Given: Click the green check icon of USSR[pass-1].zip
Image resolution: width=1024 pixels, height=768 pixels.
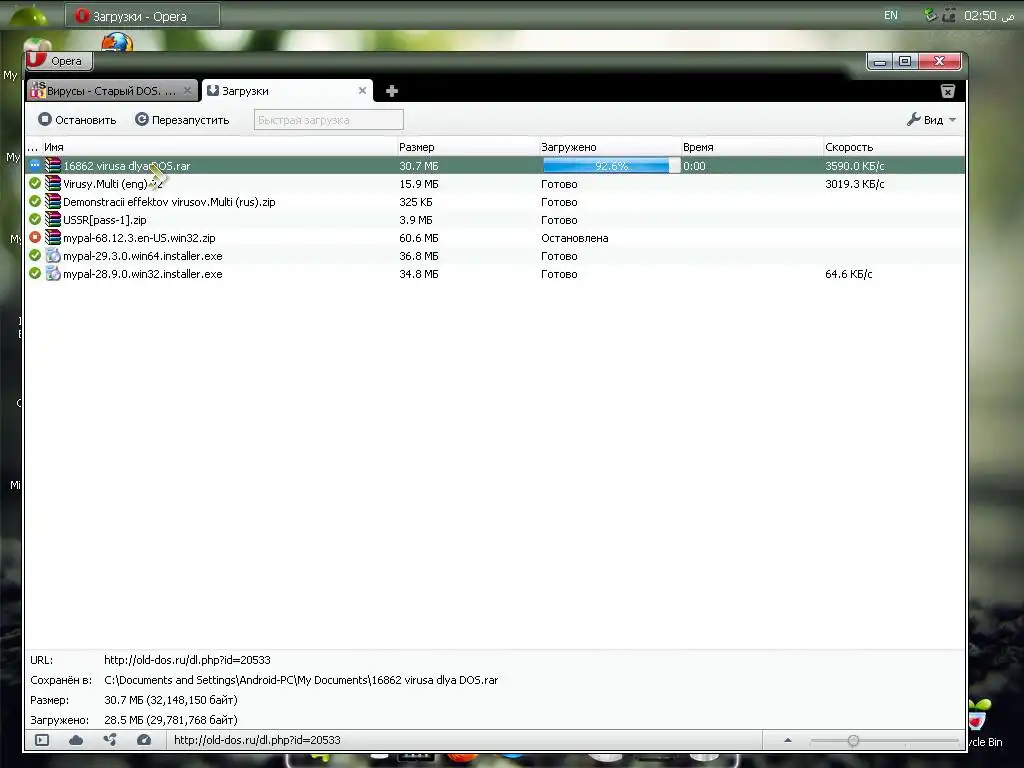Looking at the screenshot, I should (35, 219).
